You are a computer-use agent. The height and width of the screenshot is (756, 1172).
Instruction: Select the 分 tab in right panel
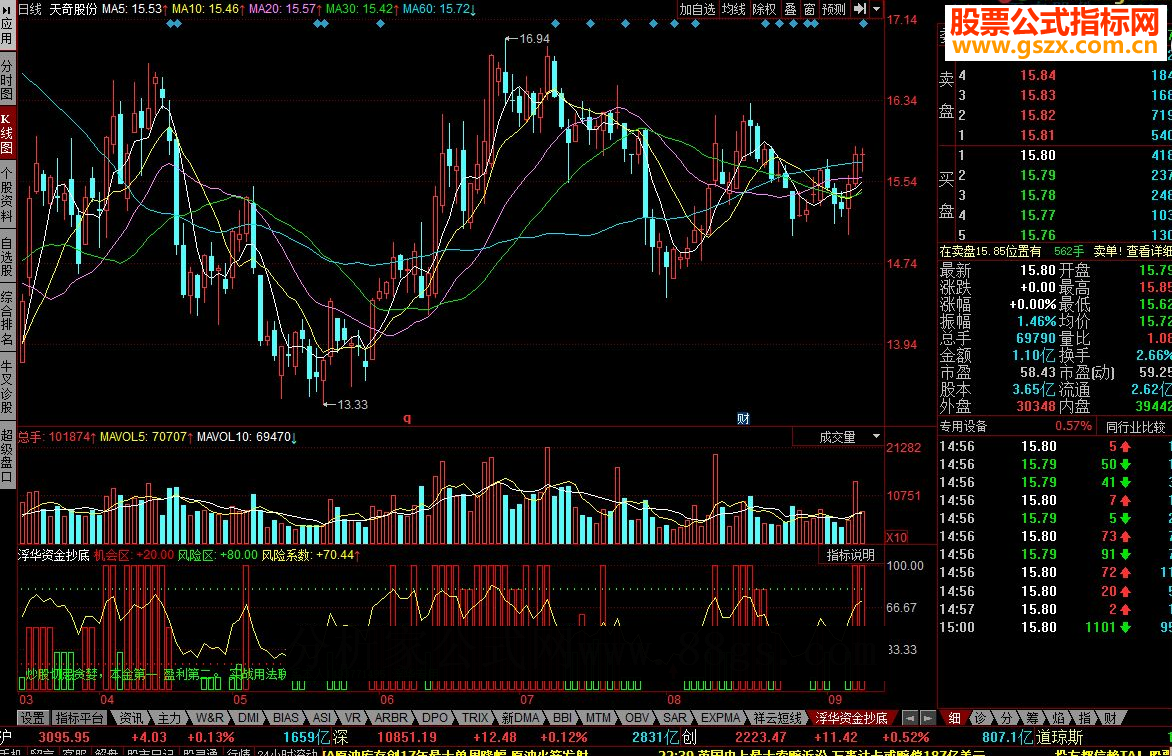pos(1005,718)
